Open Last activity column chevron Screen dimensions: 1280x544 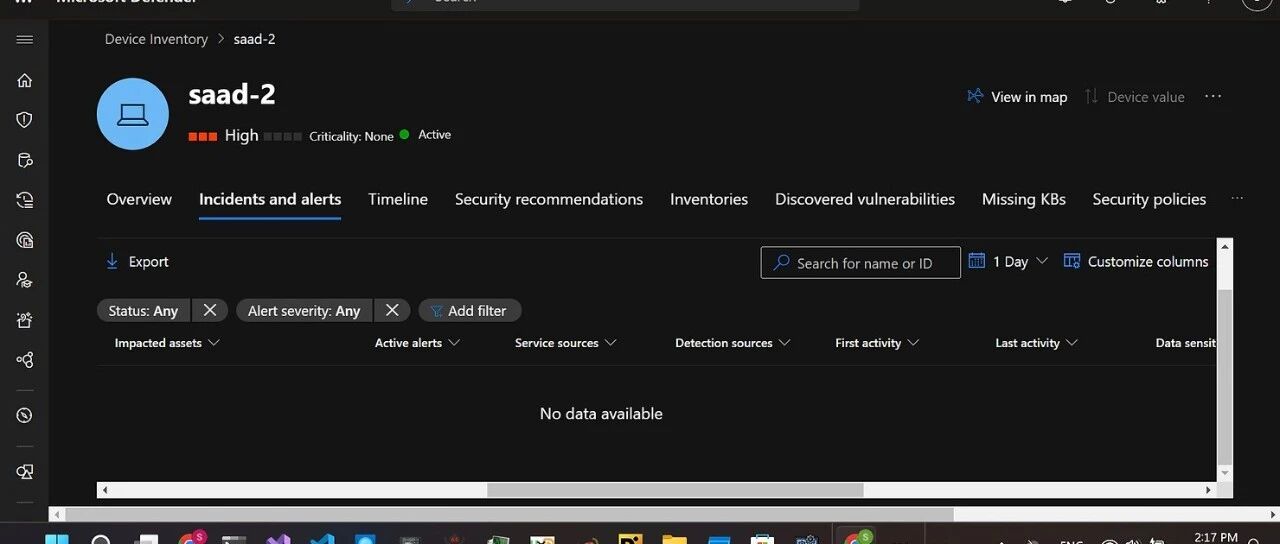click(x=1072, y=343)
